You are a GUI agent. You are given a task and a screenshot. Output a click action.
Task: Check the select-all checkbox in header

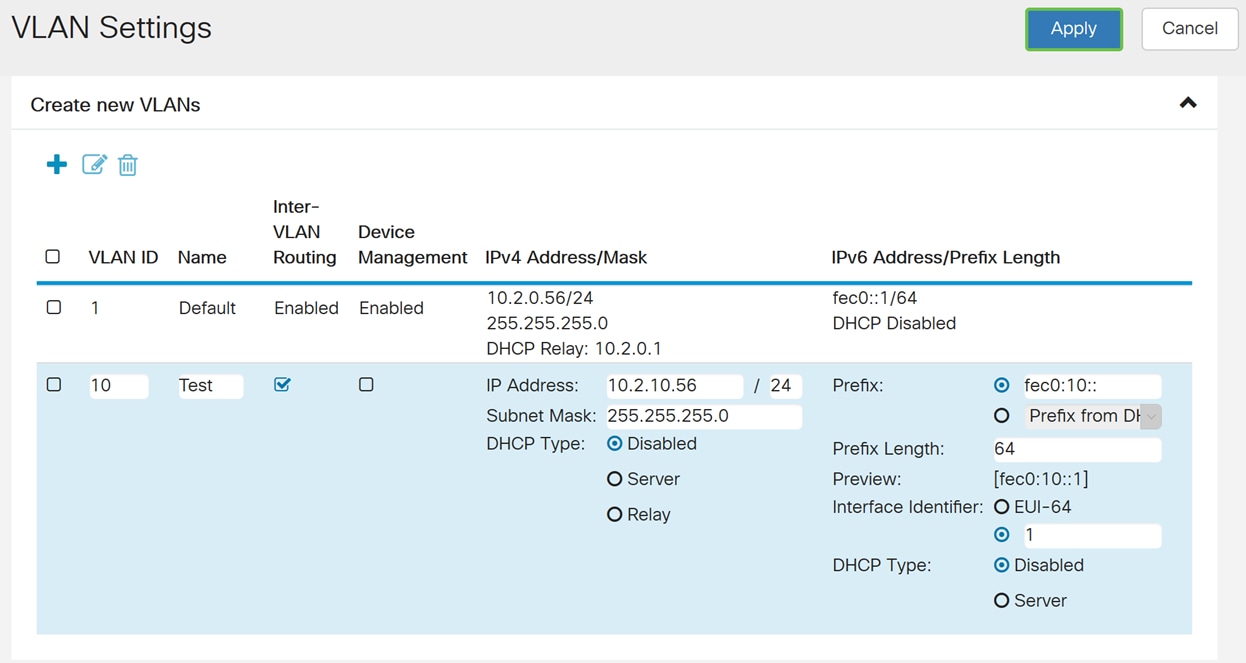53,256
